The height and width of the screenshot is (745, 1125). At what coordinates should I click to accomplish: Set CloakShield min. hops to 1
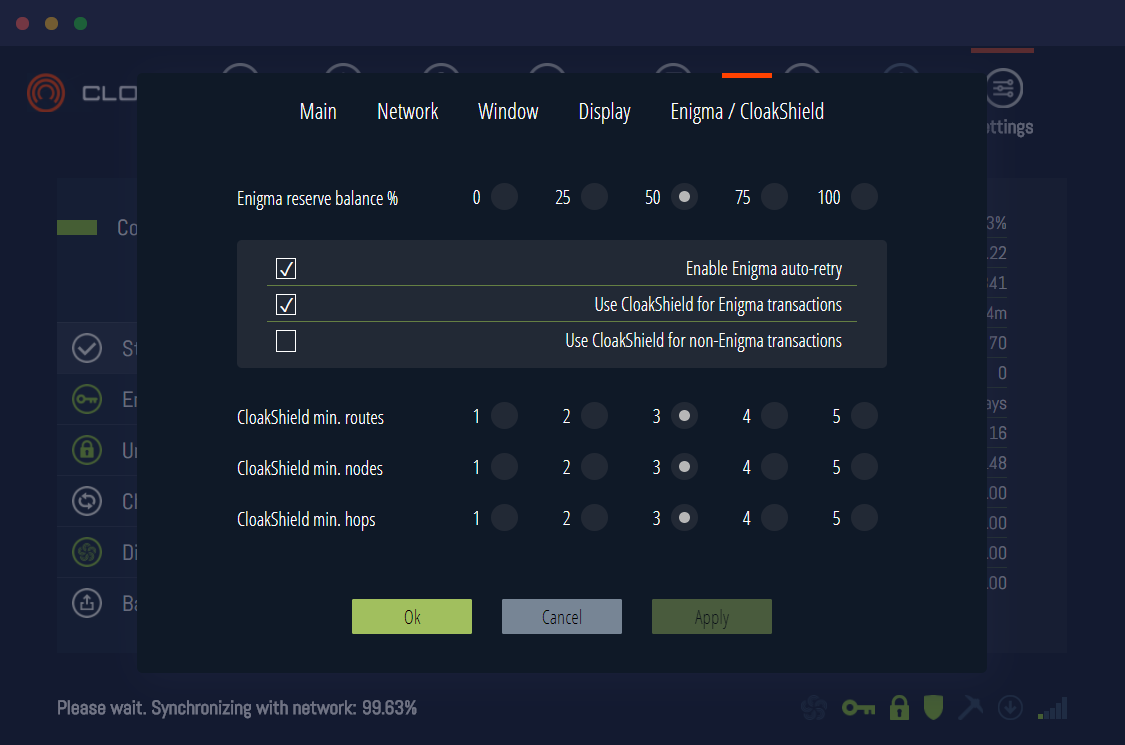(504, 517)
